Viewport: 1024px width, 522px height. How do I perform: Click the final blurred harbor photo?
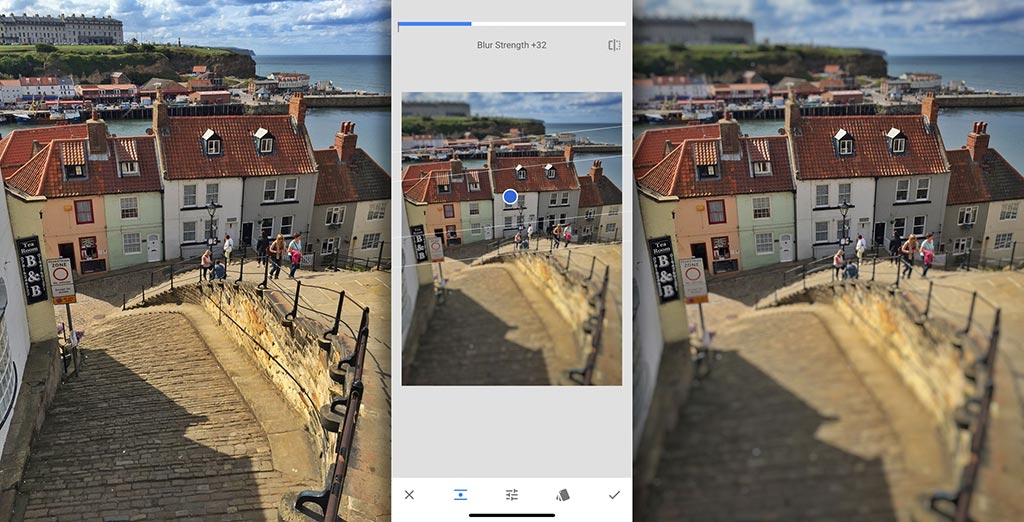pos(828,261)
